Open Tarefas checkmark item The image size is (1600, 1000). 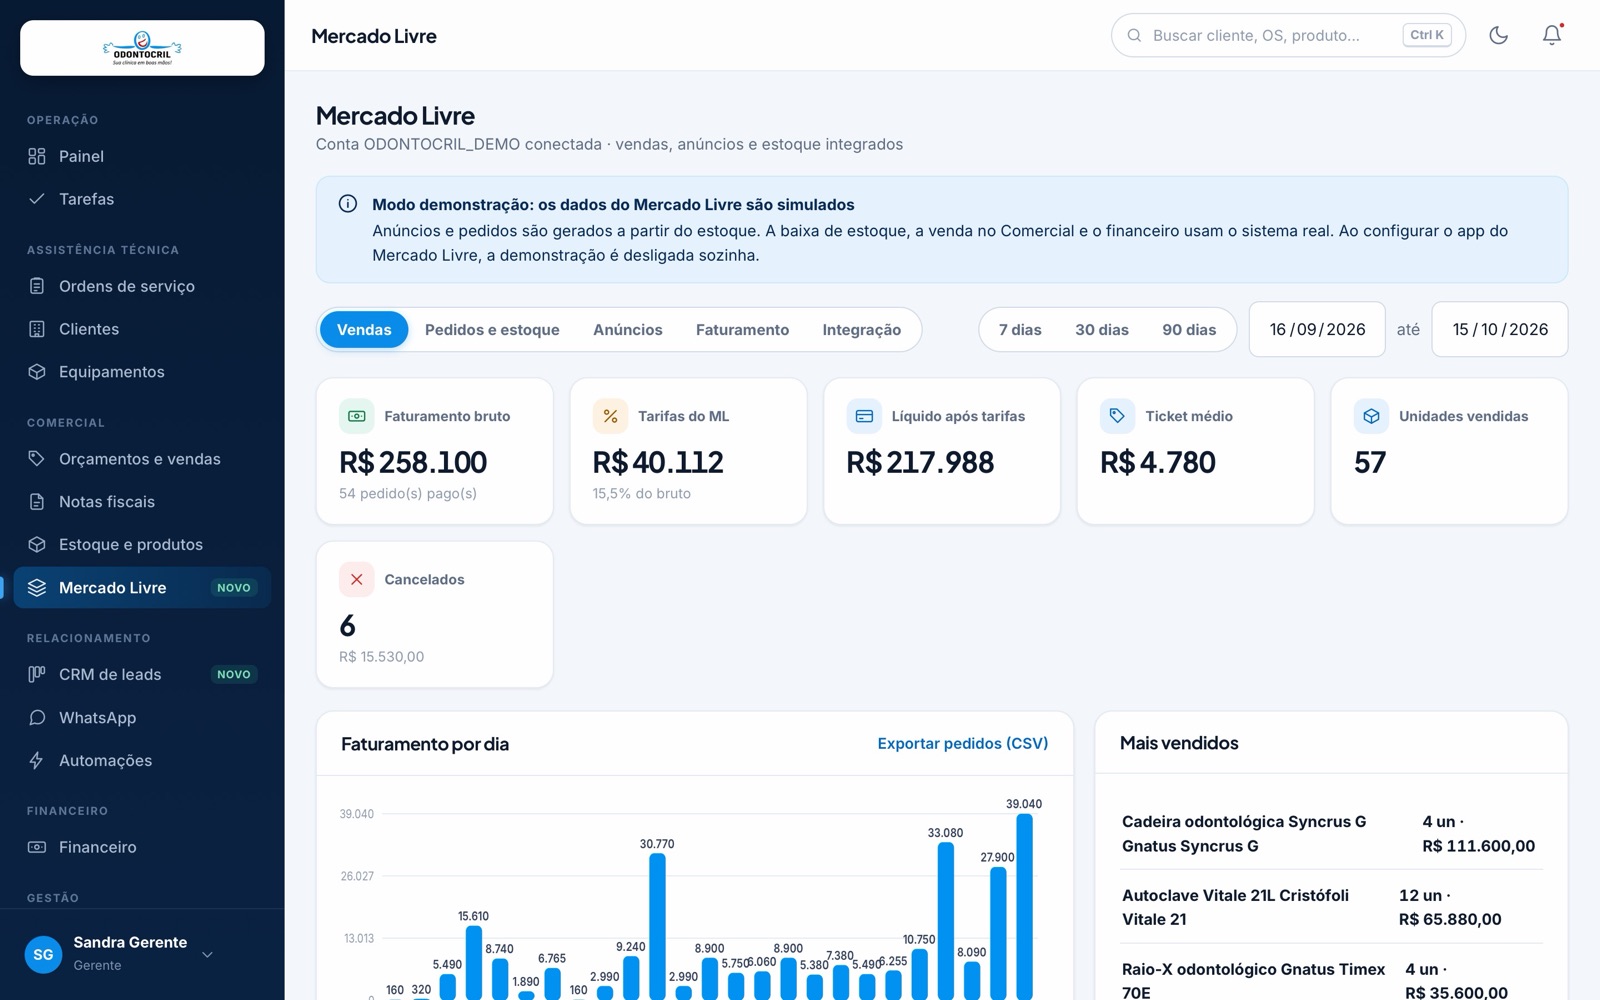[142, 199]
